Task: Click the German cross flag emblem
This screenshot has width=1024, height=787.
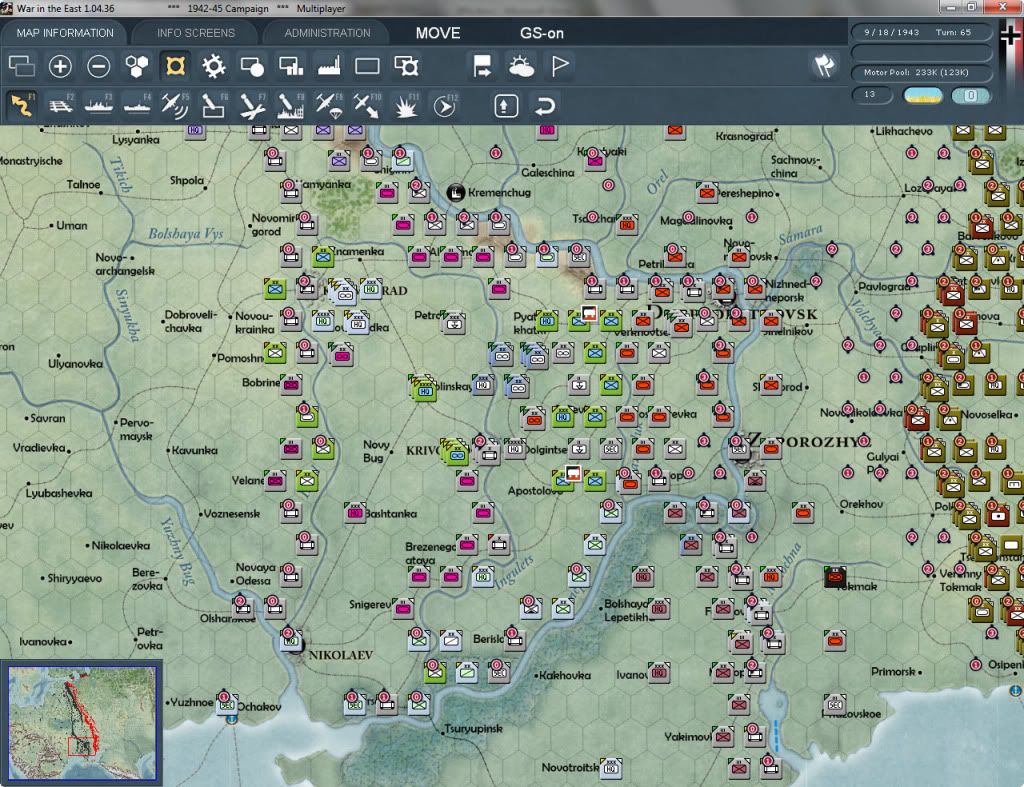Action: click(1010, 35)
